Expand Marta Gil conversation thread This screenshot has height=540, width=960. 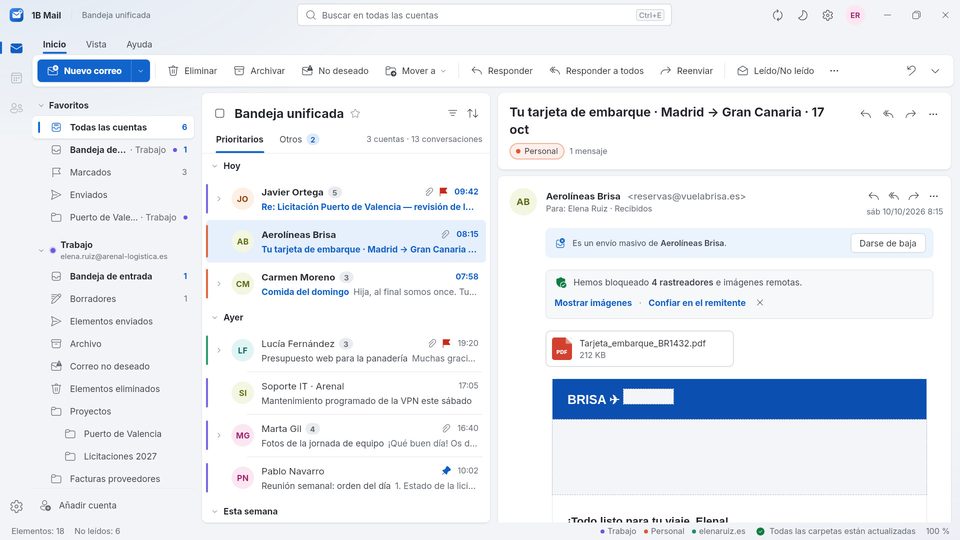click(219, 435)
